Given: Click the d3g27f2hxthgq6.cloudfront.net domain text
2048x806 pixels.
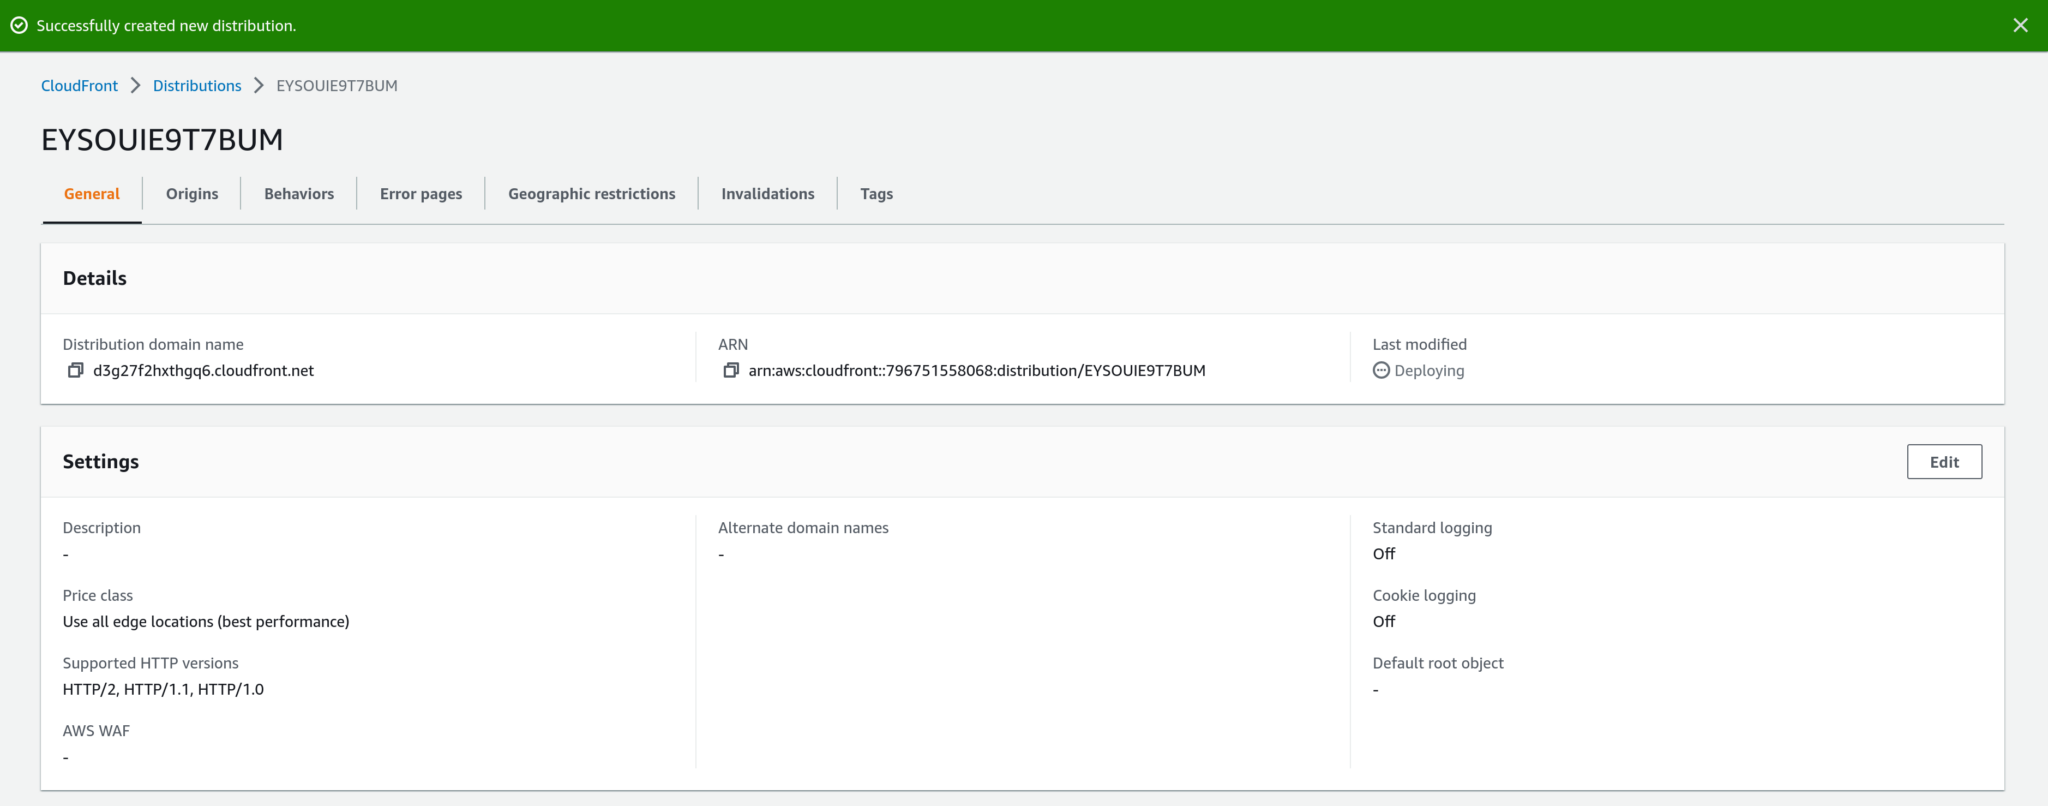Looking at the screenshot, I should click(x=203, y=371).
